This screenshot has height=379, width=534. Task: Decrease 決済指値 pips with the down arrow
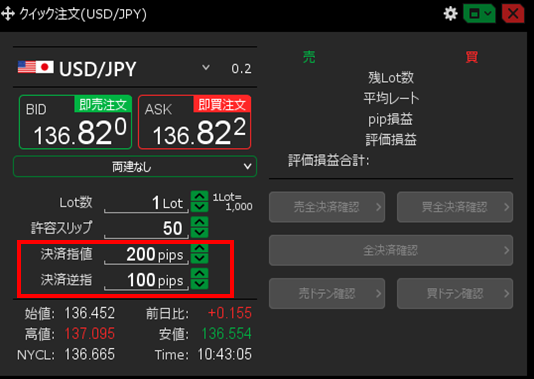click(200, 258)
